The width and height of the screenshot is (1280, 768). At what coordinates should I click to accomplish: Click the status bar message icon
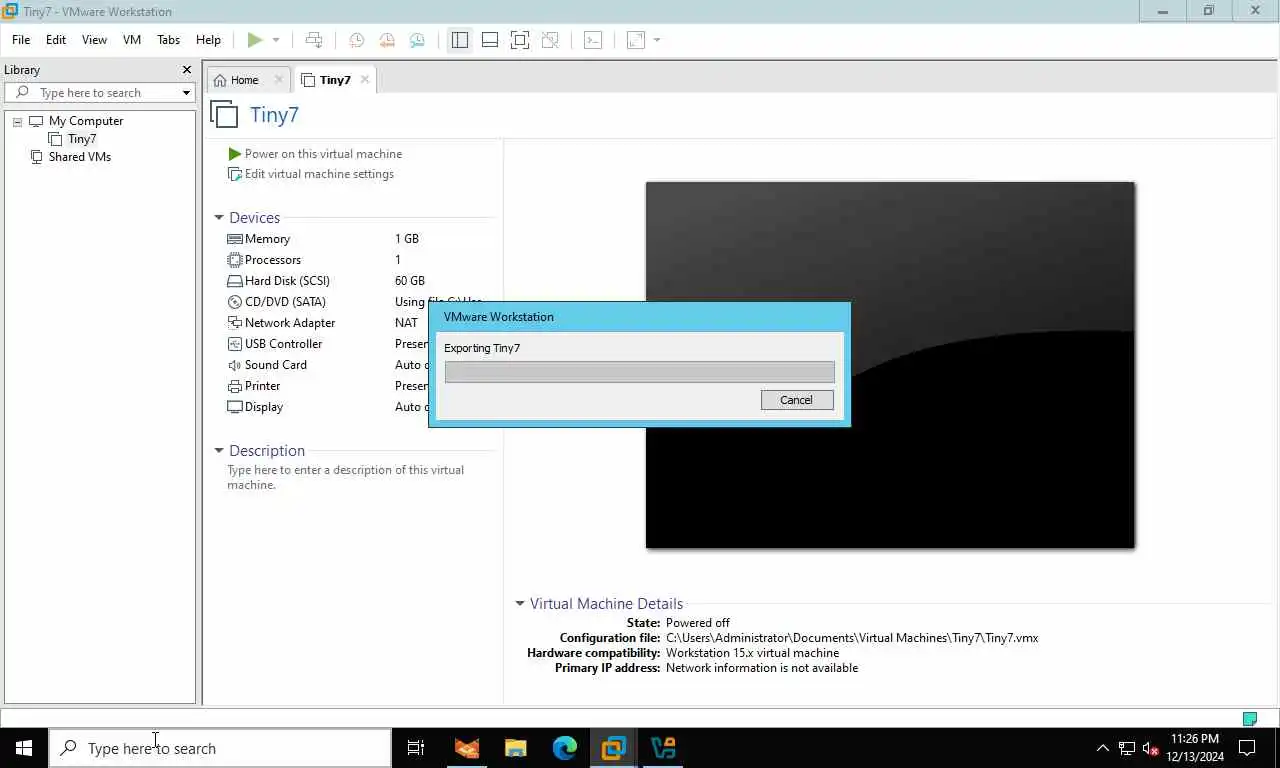click(1250, 718)
